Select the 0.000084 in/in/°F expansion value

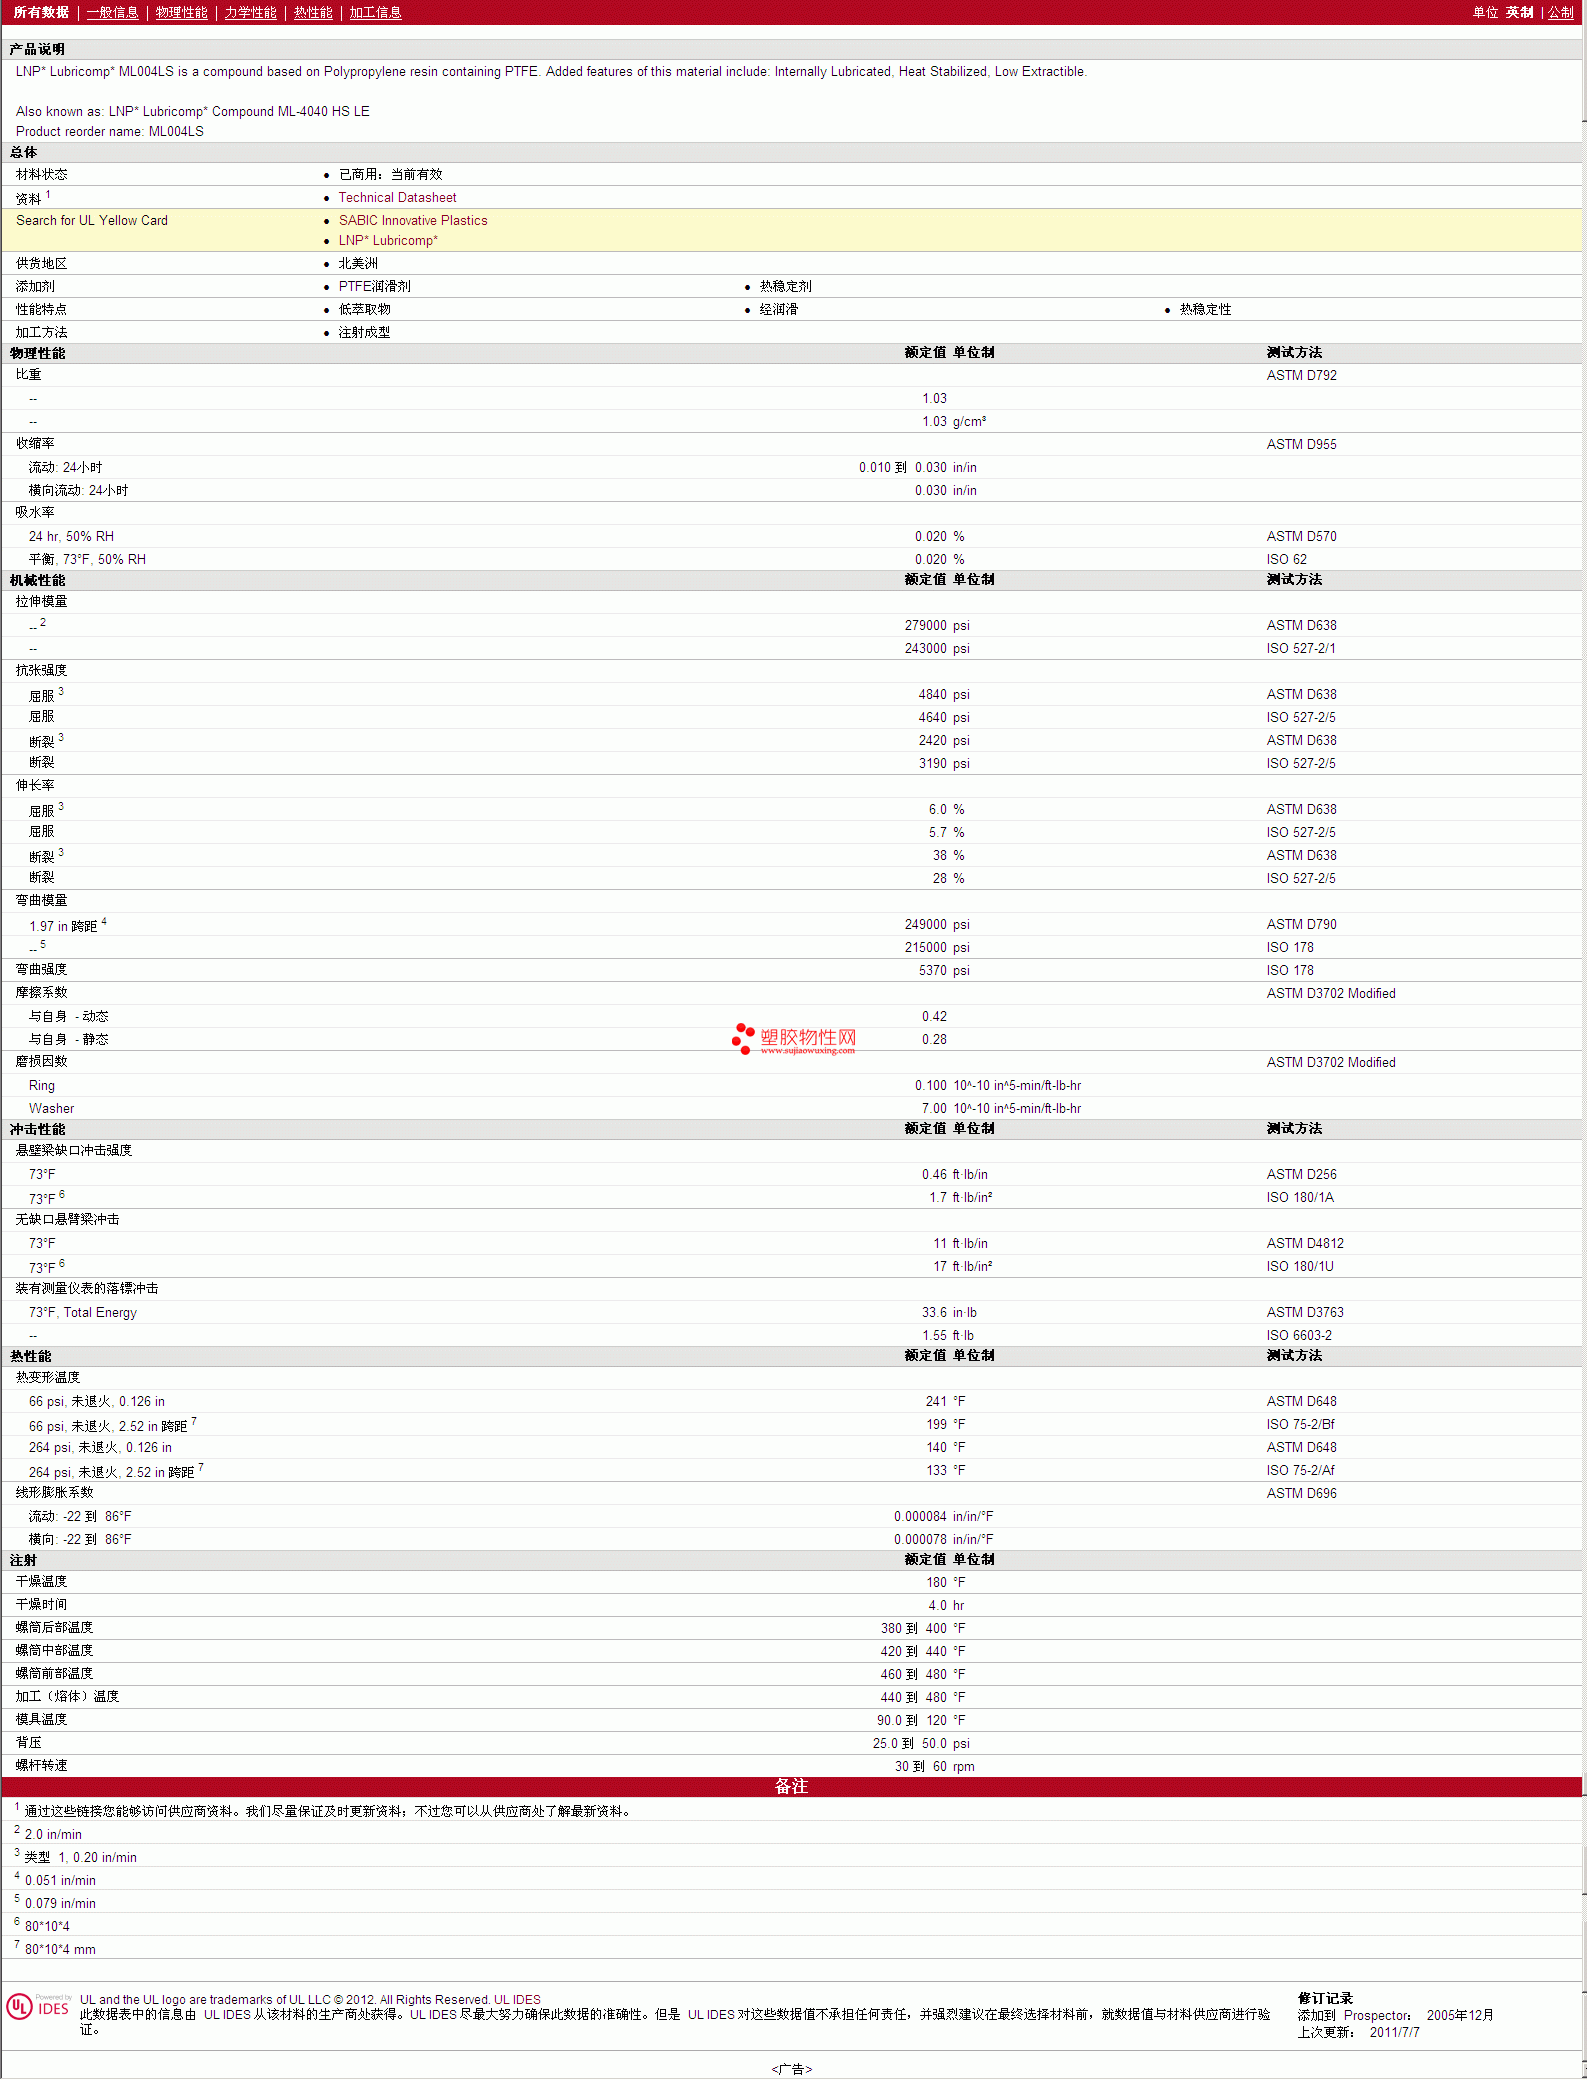click(943, 1517)
